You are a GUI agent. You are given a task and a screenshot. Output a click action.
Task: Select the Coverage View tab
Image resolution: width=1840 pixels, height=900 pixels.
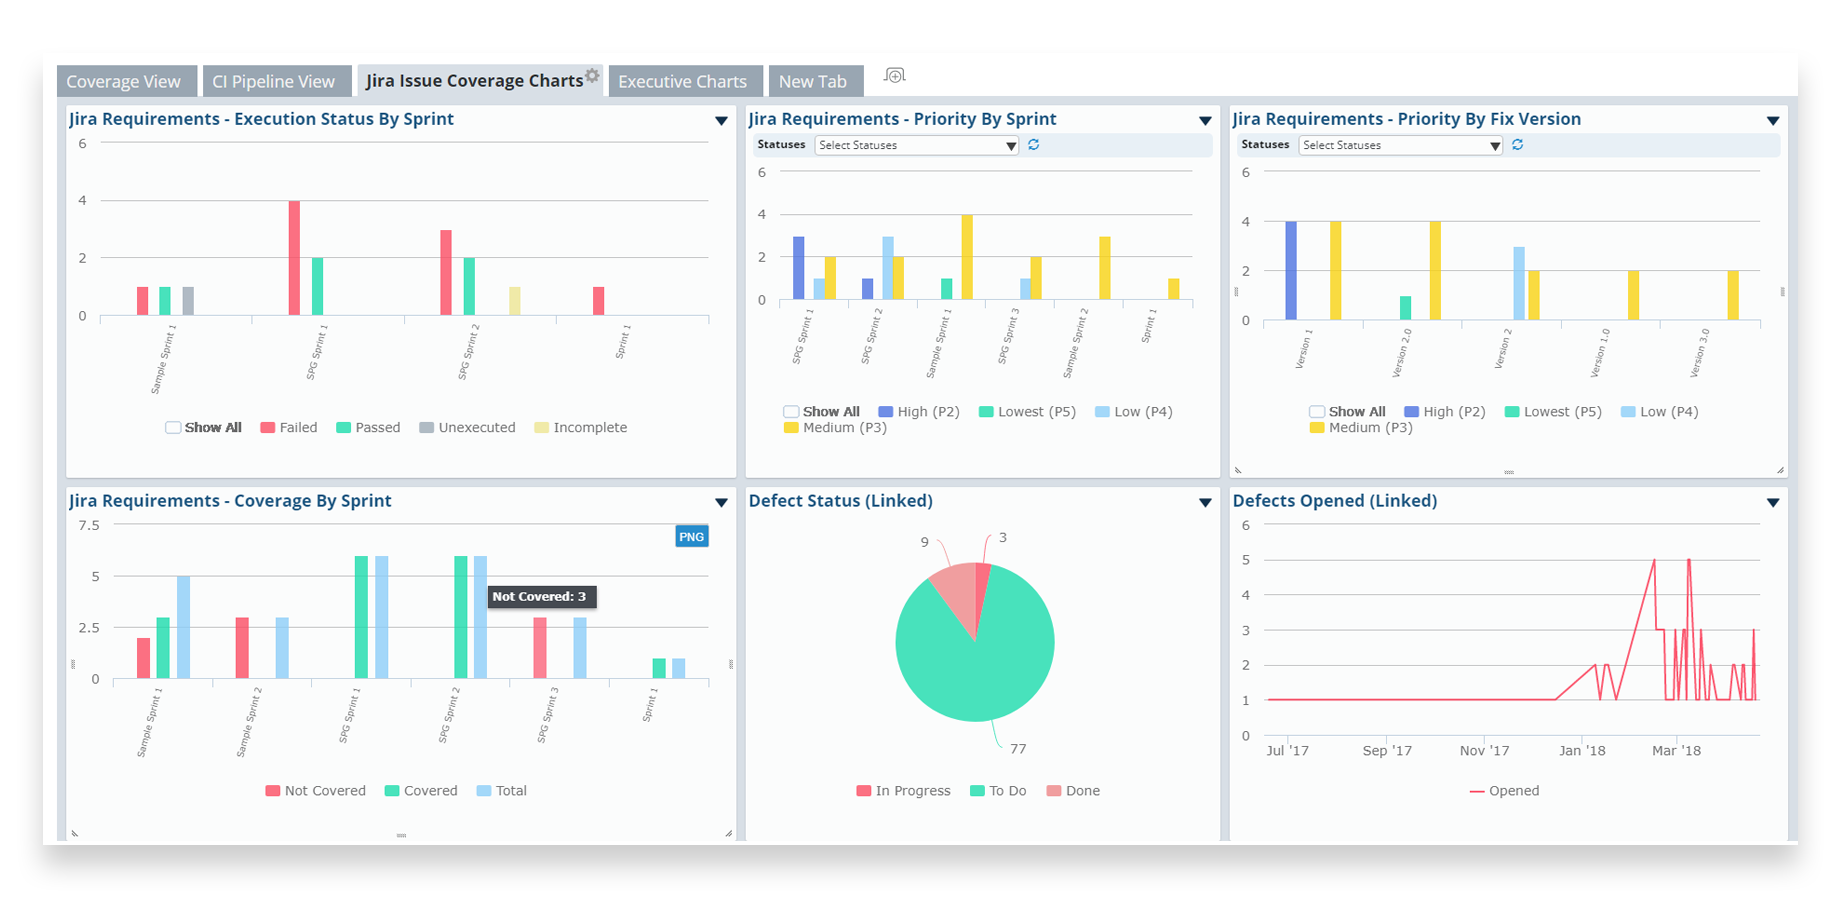pos(126,80)
